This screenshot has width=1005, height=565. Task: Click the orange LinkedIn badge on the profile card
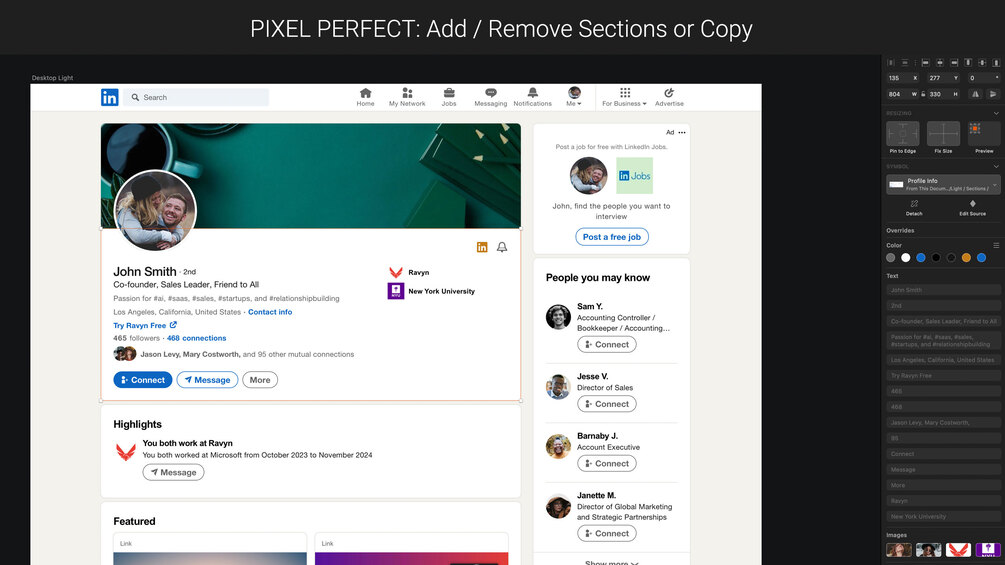482,247
